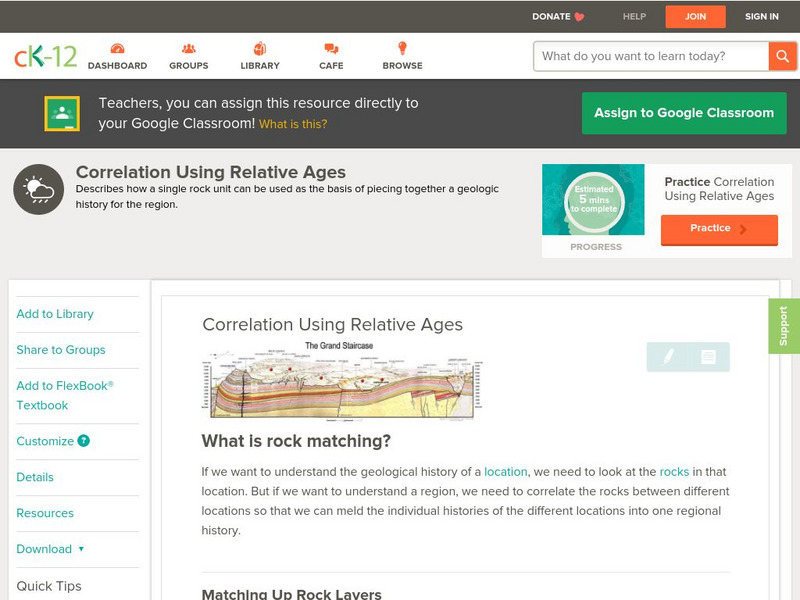Viewport: 800px width, 600px height.
Task: Open the Support side tab
Action: click(783, 326)
